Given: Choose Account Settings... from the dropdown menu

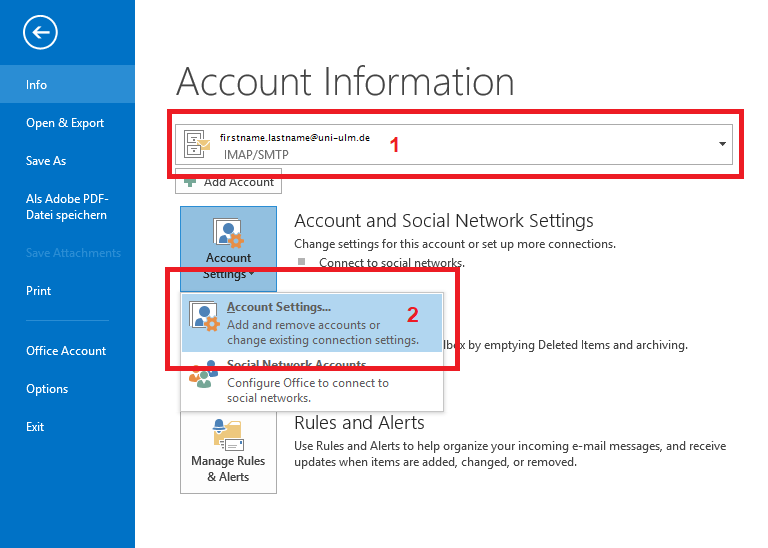Looking at the screenshot, I should click(312, 323).
